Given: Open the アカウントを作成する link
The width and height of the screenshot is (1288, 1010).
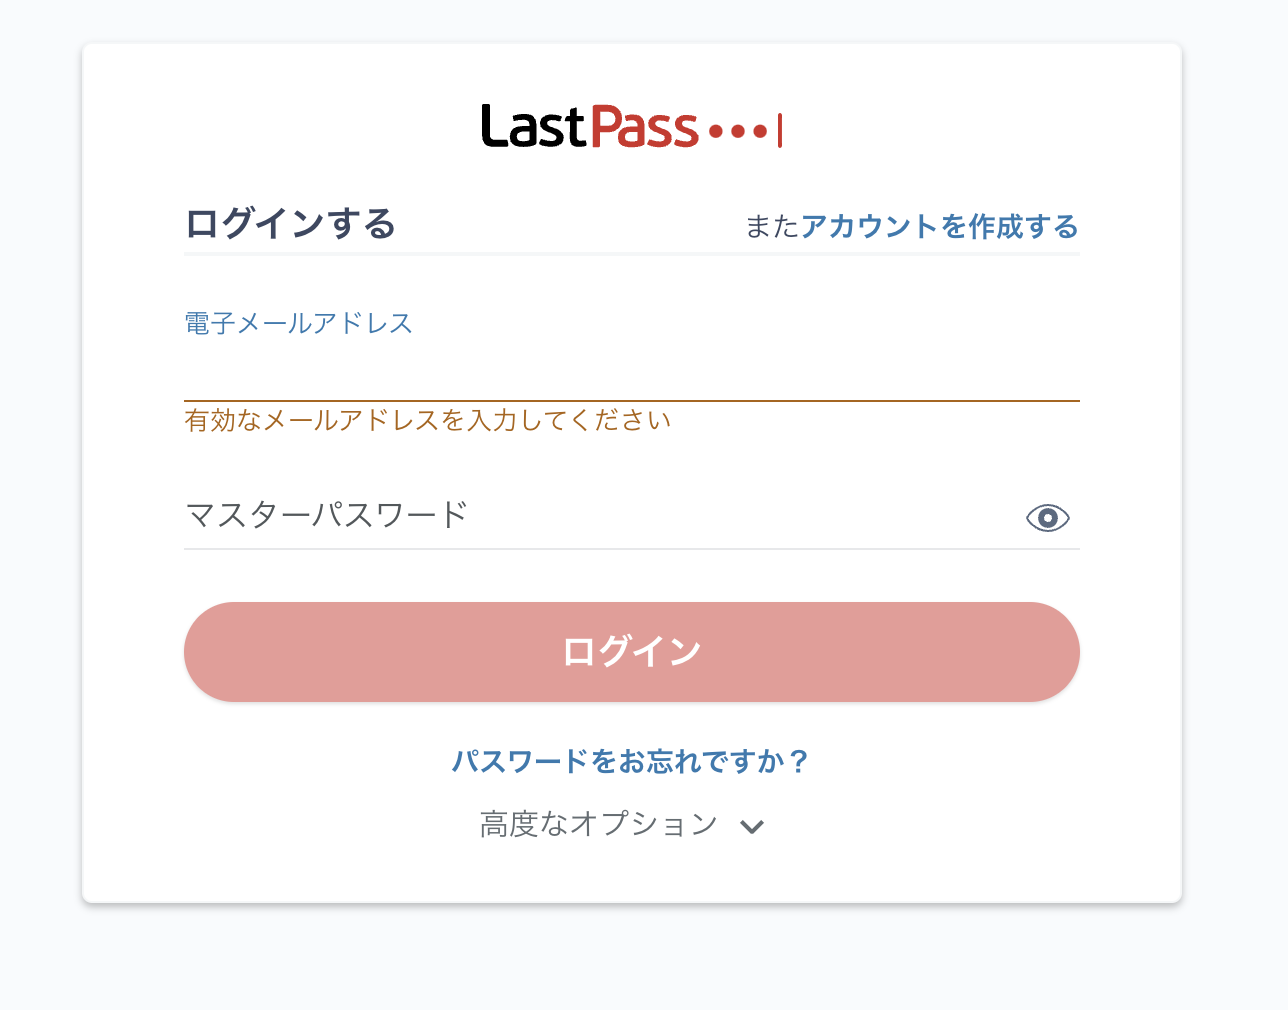Looking at the screenshot, I should pos(939,226).
